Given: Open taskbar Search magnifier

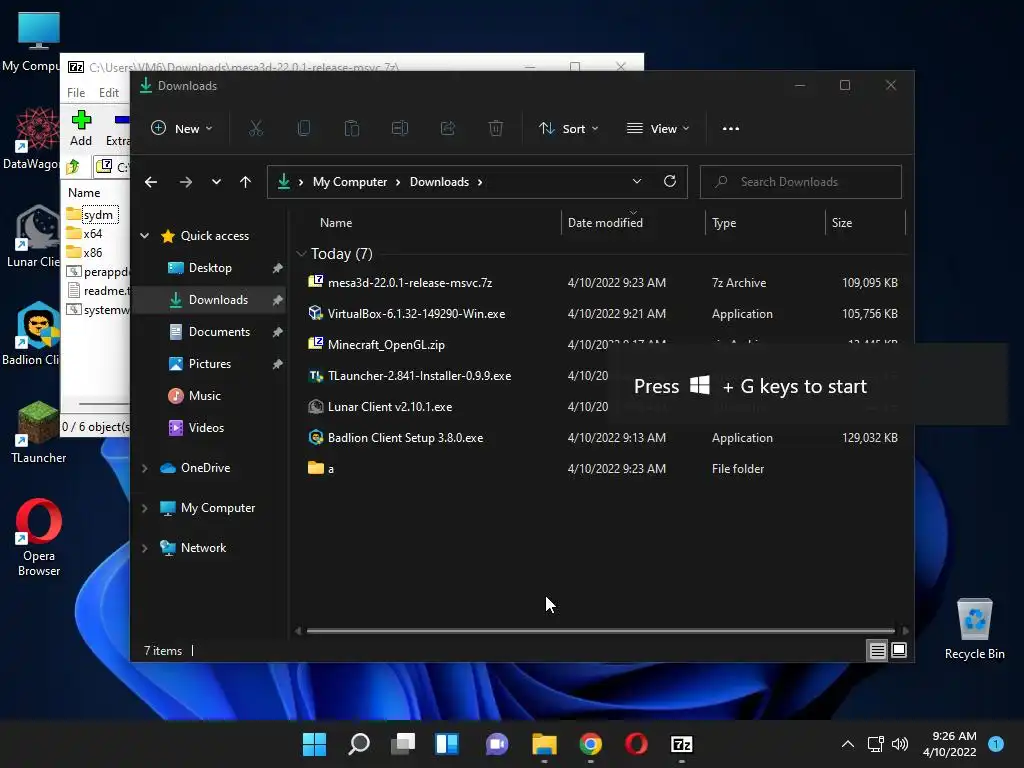Looking at the screenshot, I should (359, 744).
